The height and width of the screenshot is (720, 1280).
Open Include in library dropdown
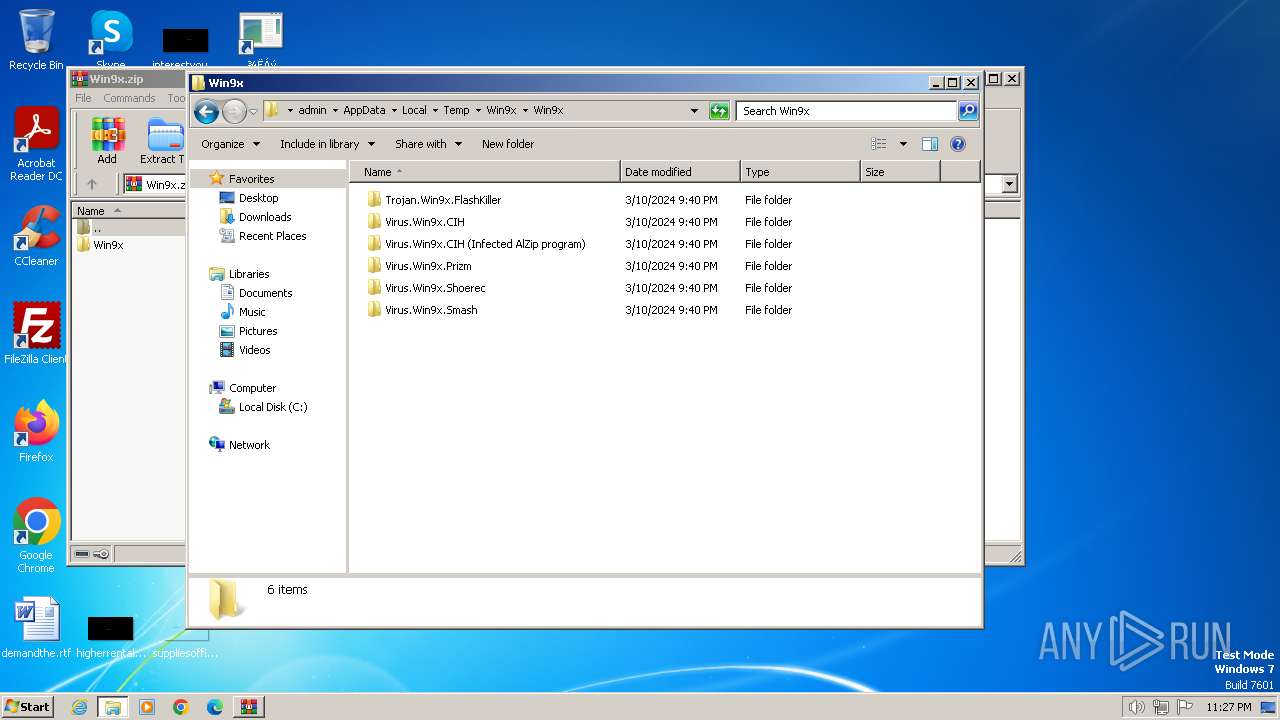tap(327, 144)
